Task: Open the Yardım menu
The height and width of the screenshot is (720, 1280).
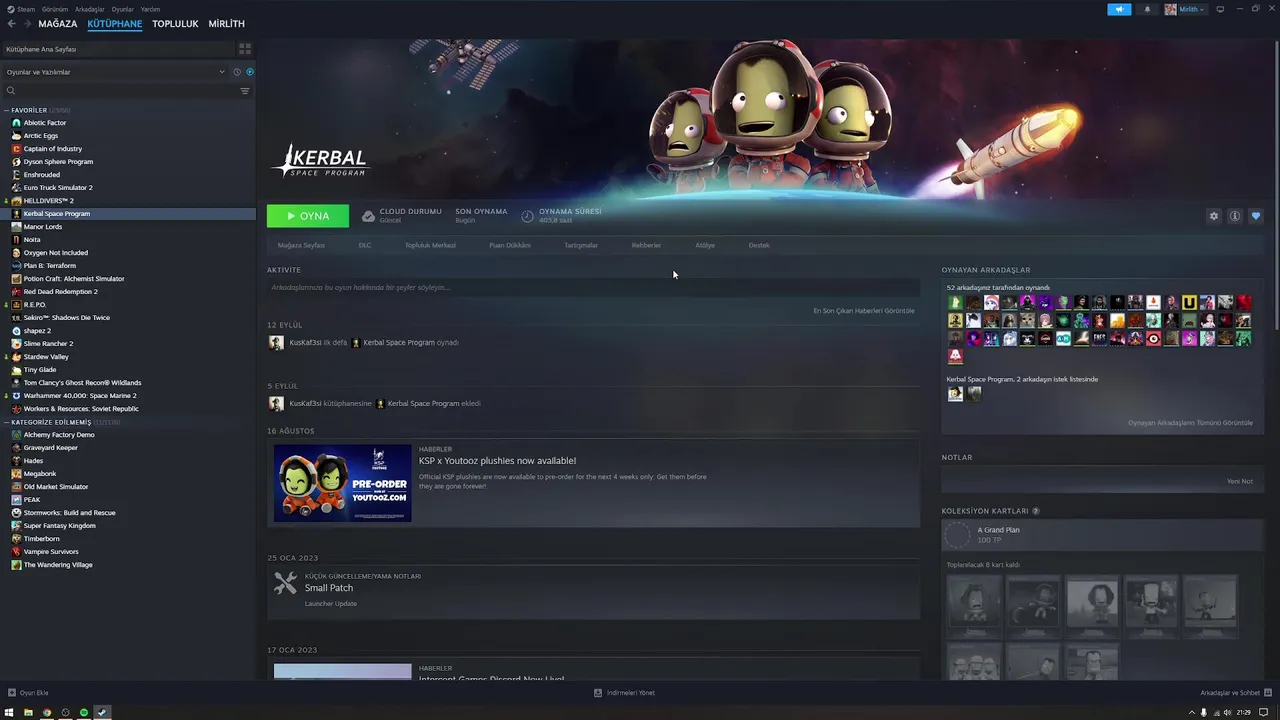Action: pyautogui.click(x=150, y=9)
